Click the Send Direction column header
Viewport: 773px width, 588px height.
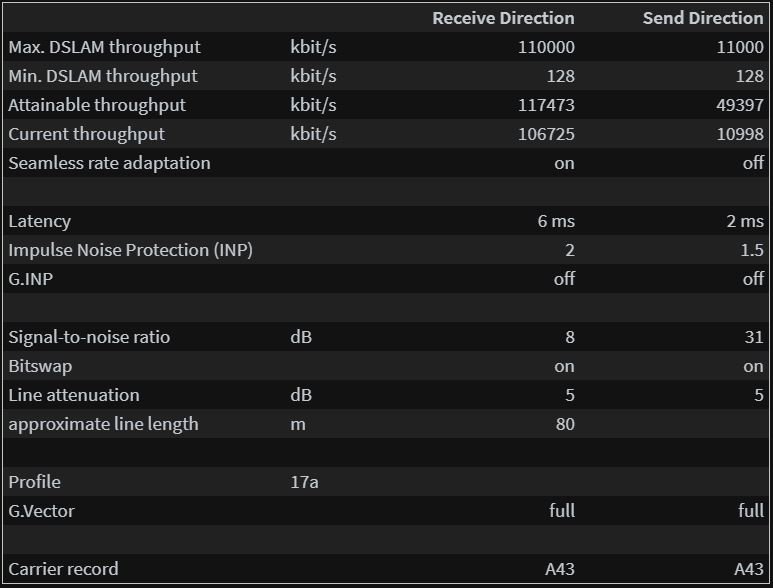point(703,18)
